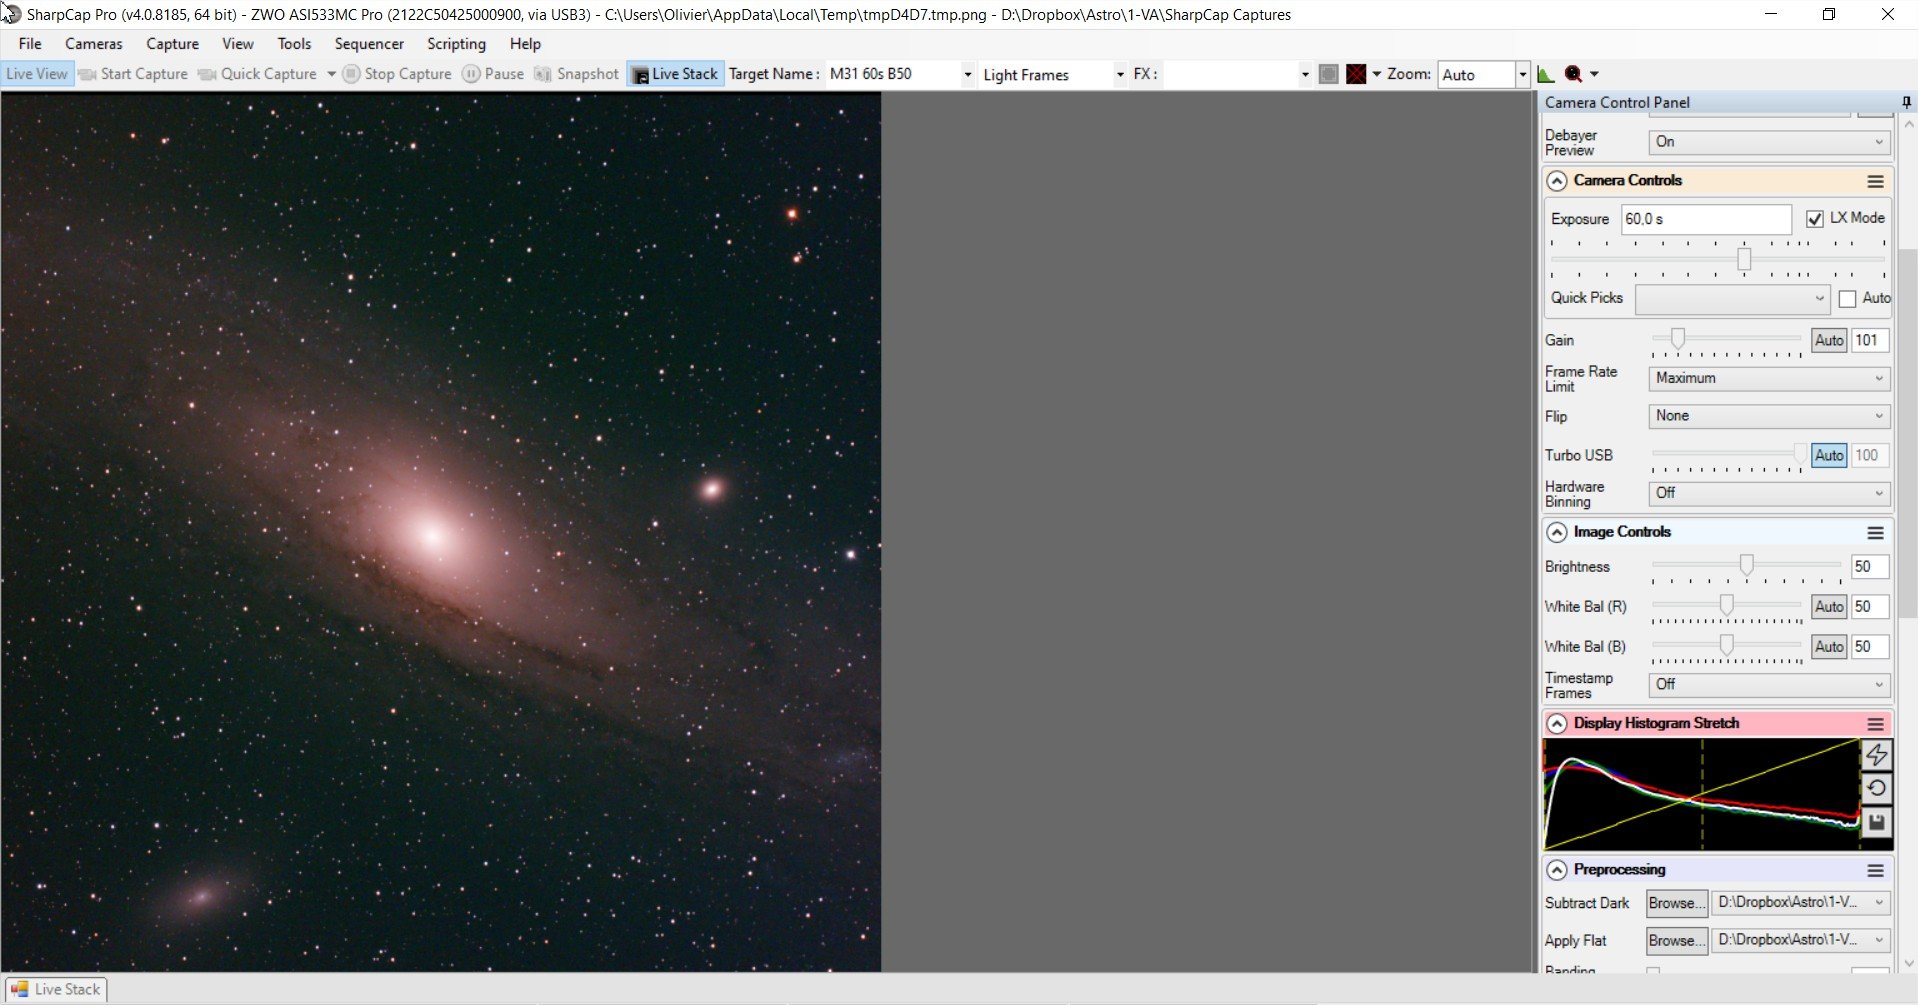
Task: Open the Image Controls hamburger menu
Action: [x=1875, y=533]
